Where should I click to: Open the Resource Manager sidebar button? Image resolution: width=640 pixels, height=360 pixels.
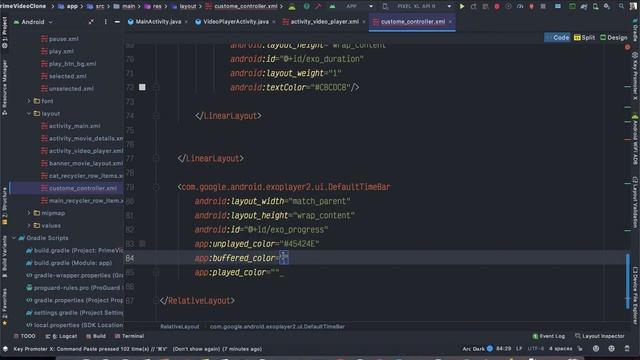4,87
